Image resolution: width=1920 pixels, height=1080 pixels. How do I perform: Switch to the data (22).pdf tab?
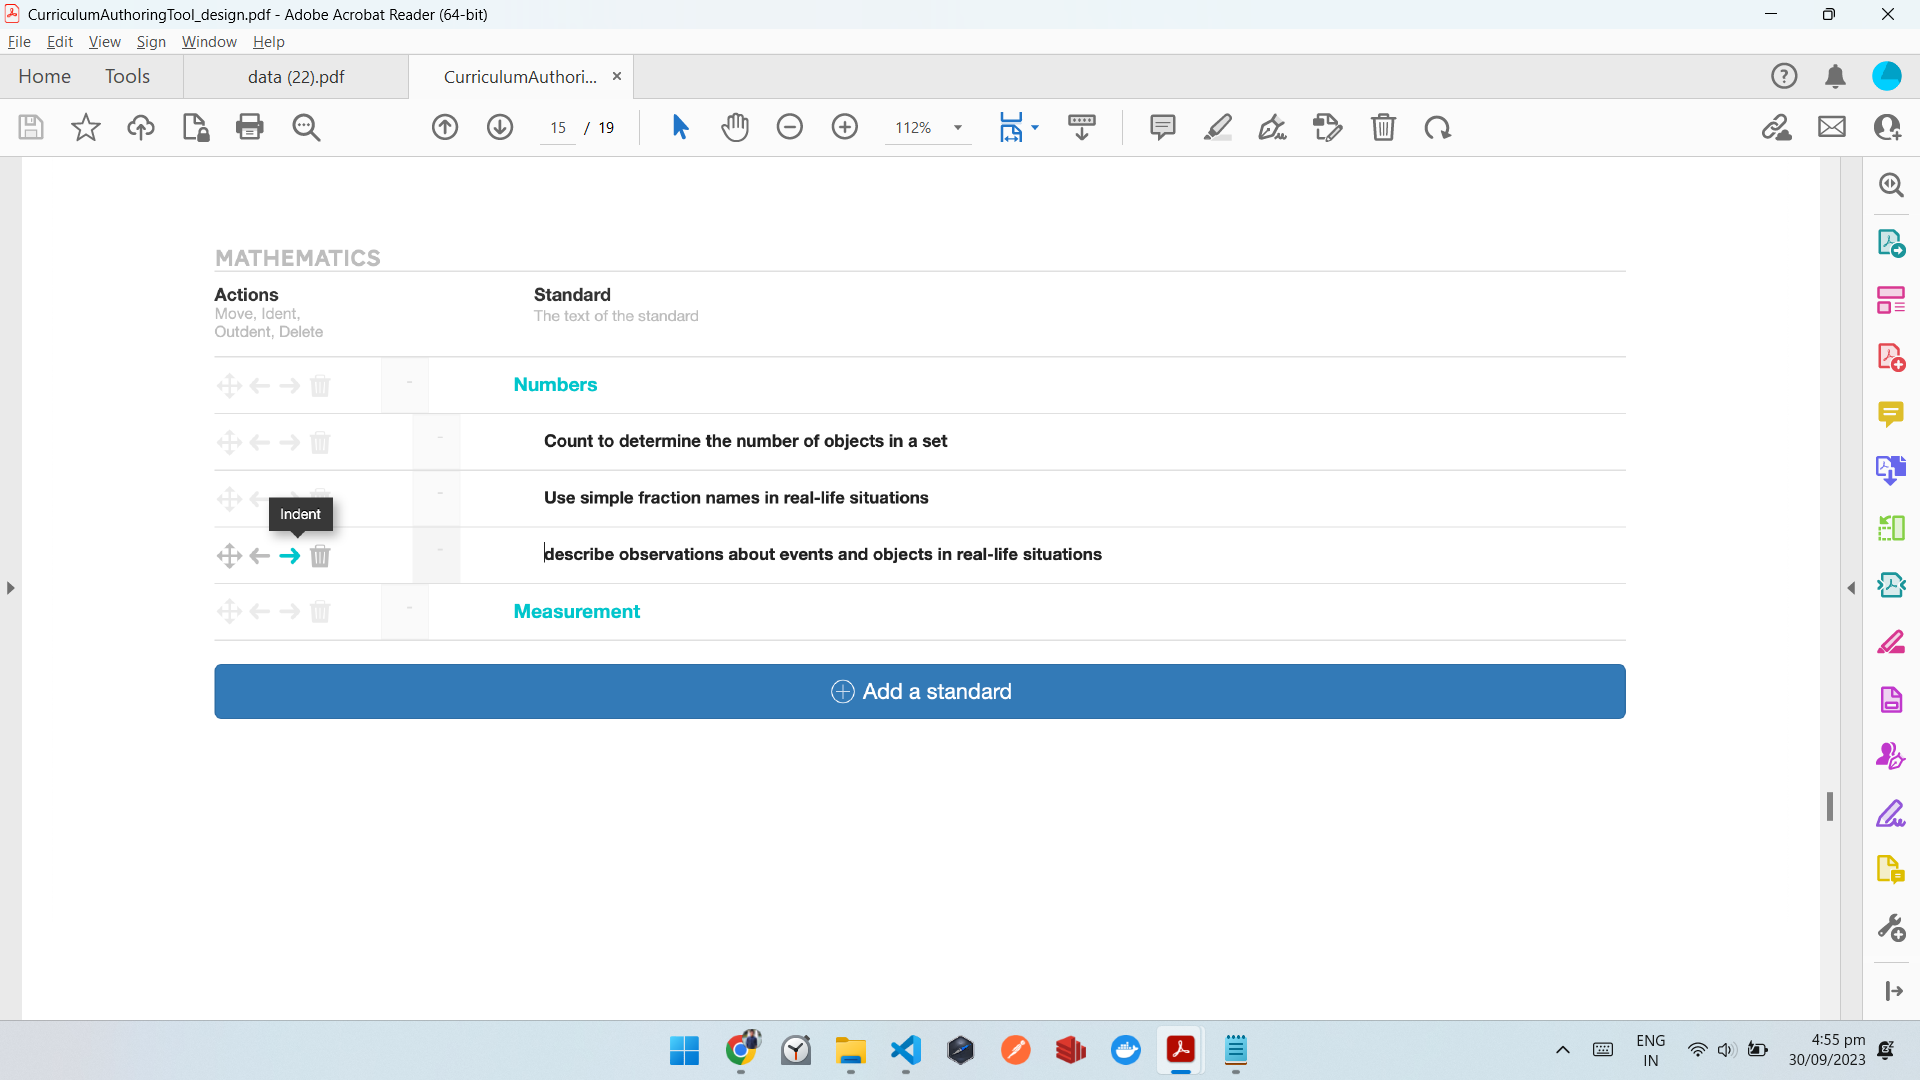tap(296, 77)
